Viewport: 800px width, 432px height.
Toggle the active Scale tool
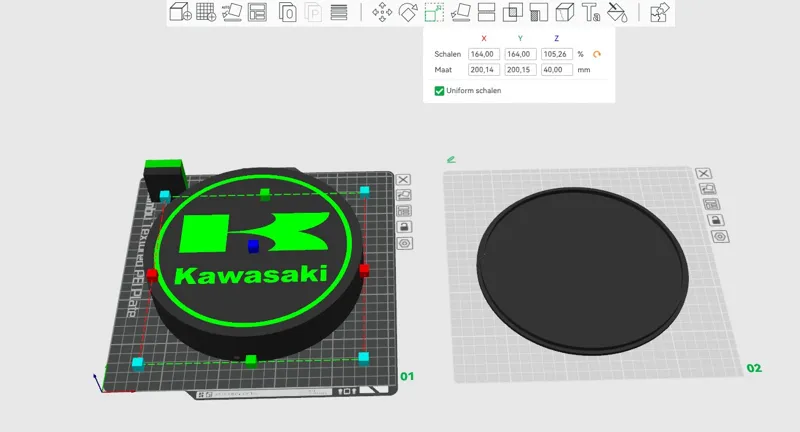[434, 12]
